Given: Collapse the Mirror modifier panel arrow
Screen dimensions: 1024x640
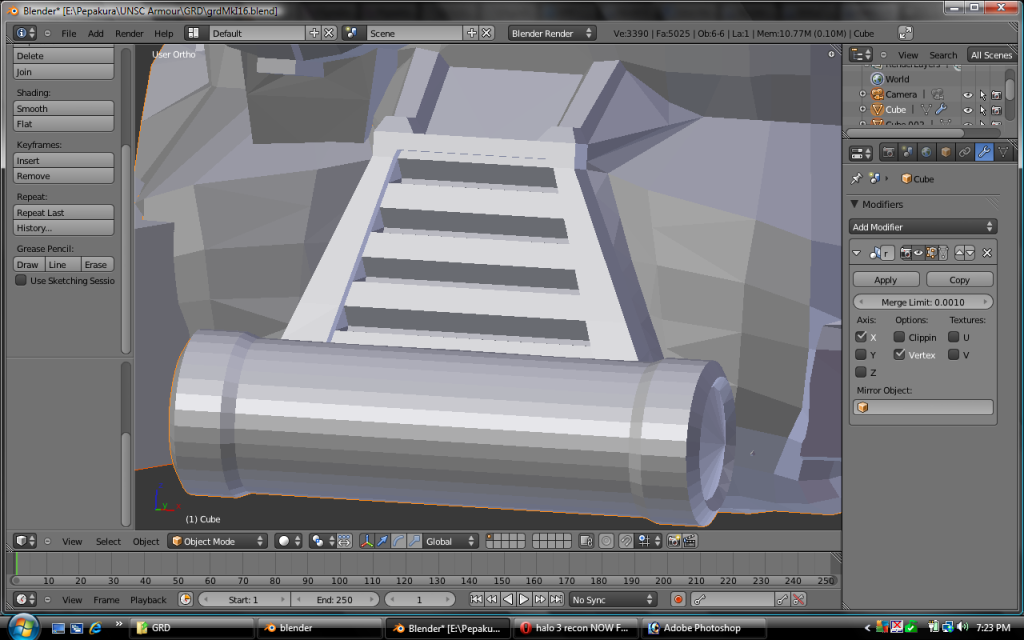Looking at the screenshot, I should (x=857, y=253).
